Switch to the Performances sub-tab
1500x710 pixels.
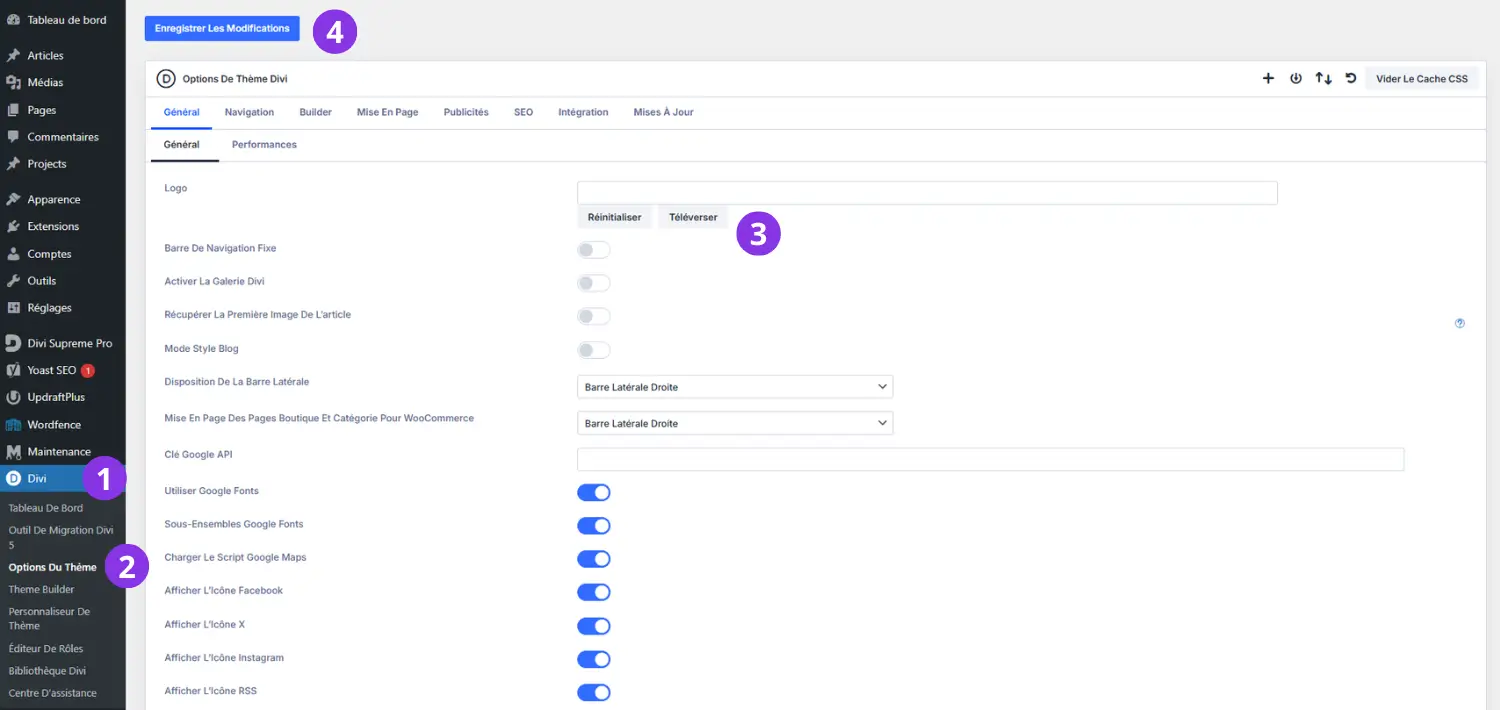click(x=264, y=144)
